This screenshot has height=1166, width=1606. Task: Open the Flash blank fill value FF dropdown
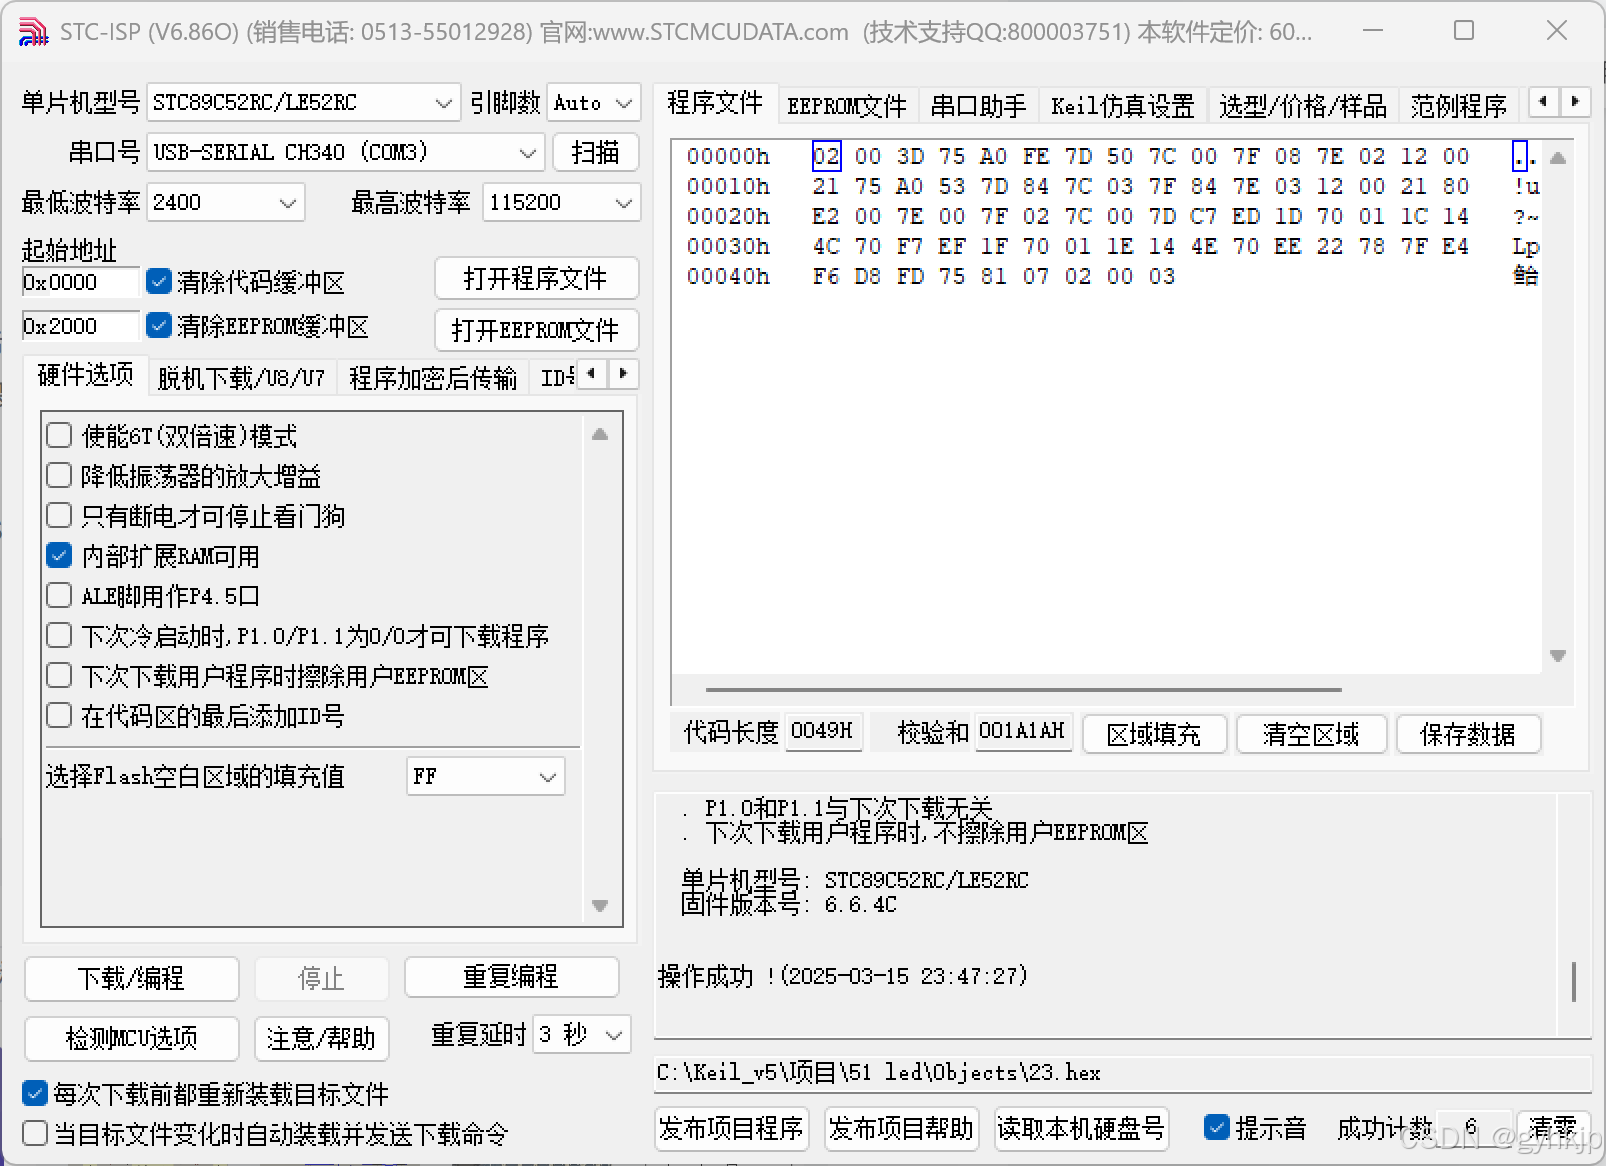[547, 776]
